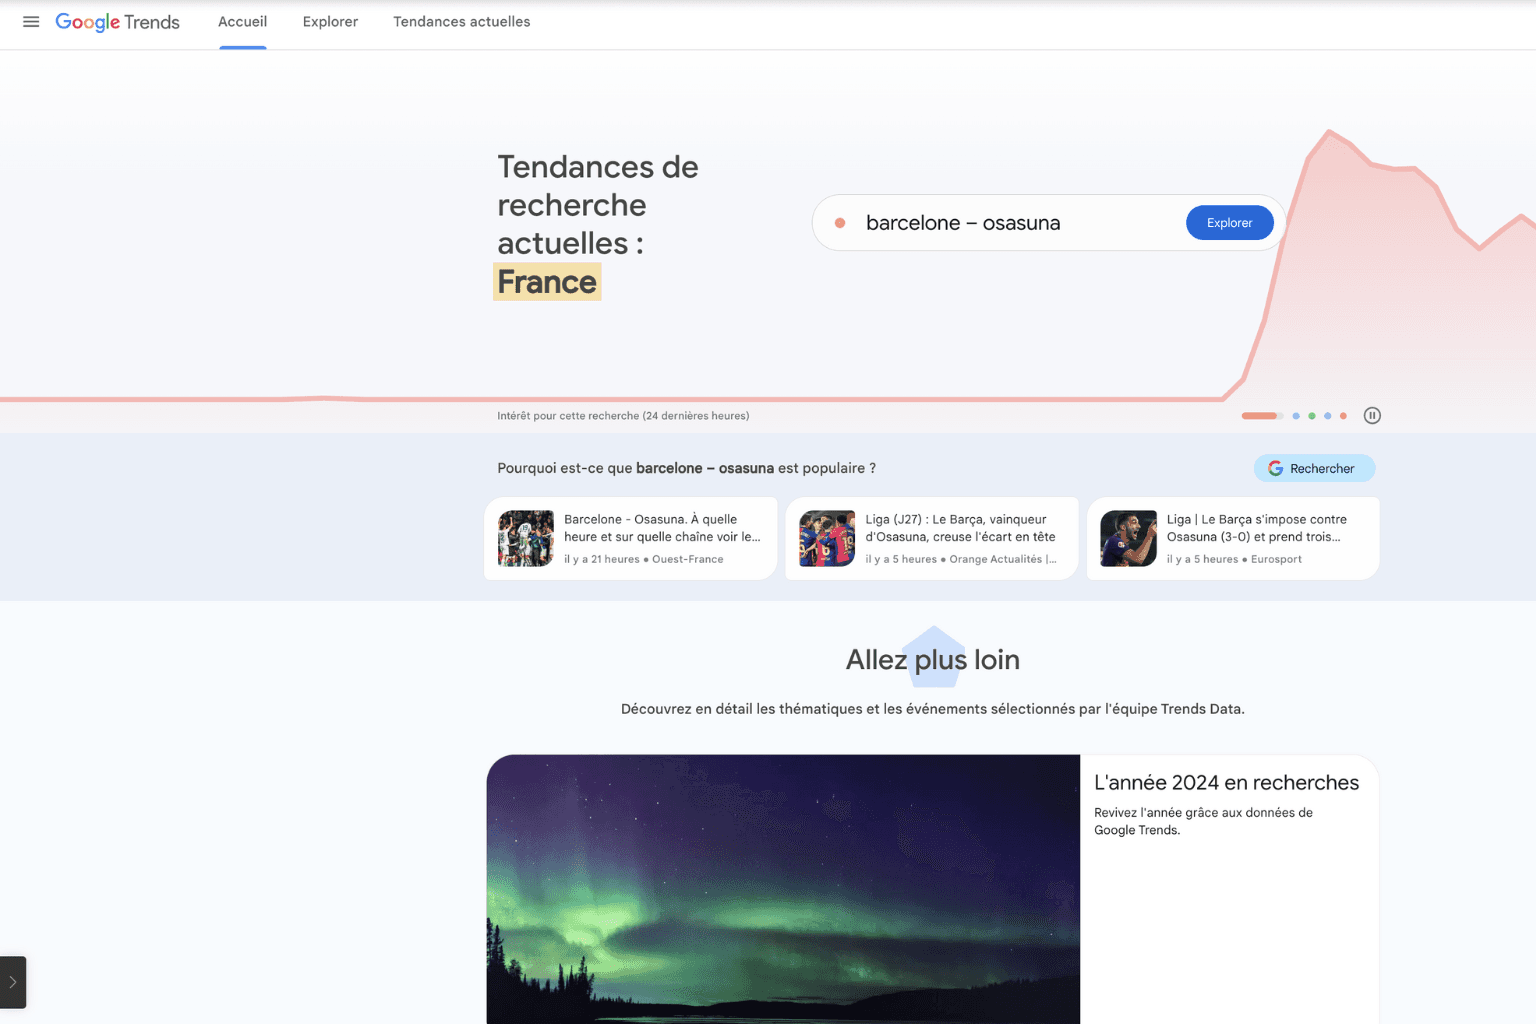Click the blue Explorer button
1536x1024 pixels.
click(1229, 223)
